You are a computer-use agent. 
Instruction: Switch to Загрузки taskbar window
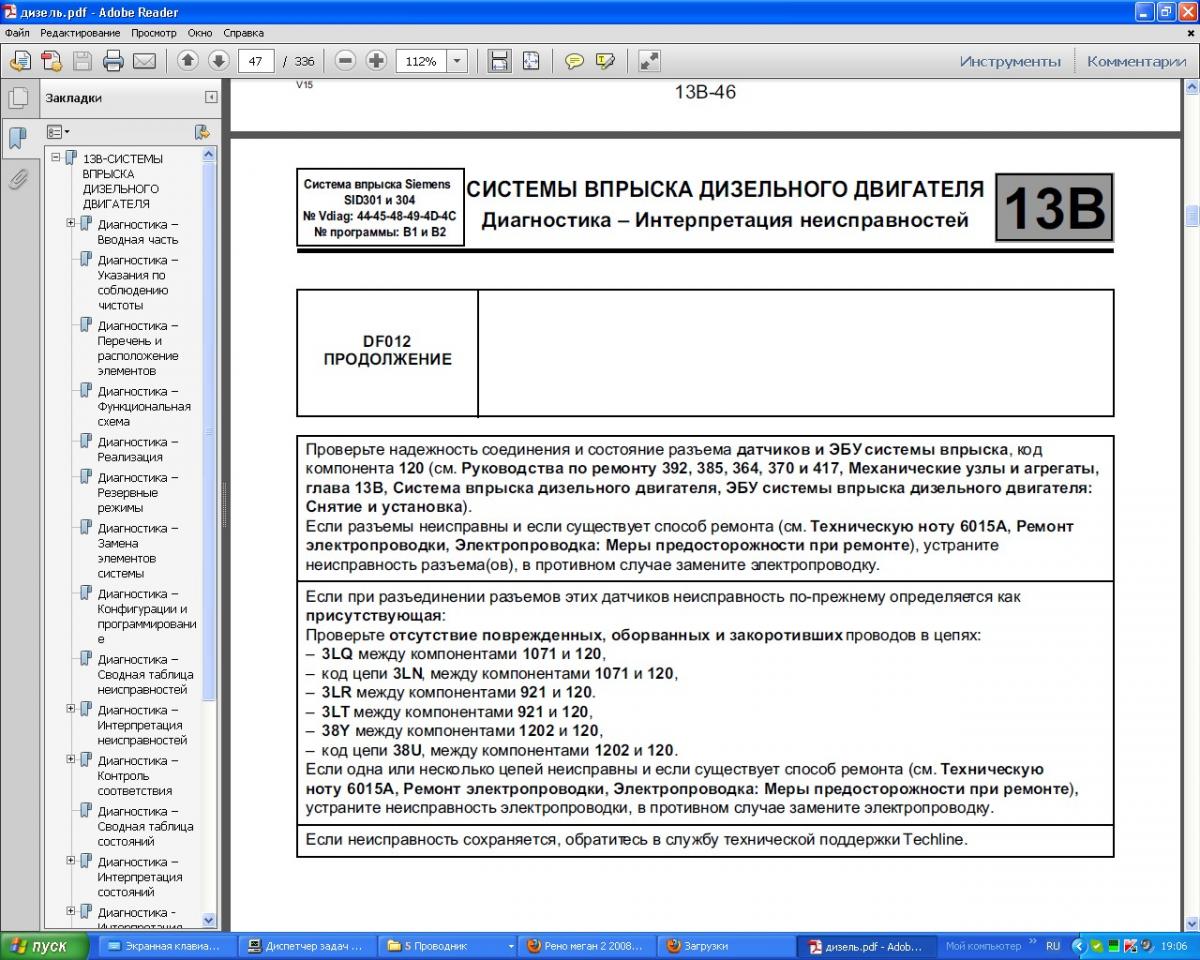coord(729,945)
